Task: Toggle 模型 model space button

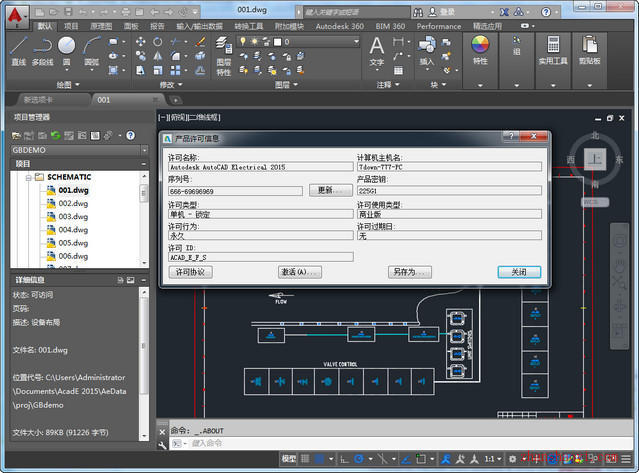Action: coord(289,459)
